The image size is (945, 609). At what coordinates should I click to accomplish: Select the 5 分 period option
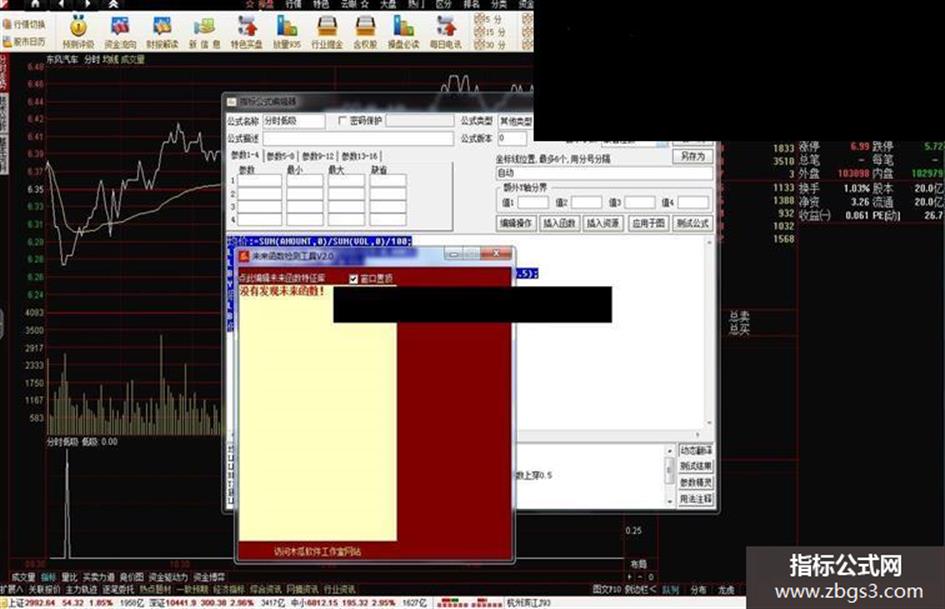(x=489, y=19)
